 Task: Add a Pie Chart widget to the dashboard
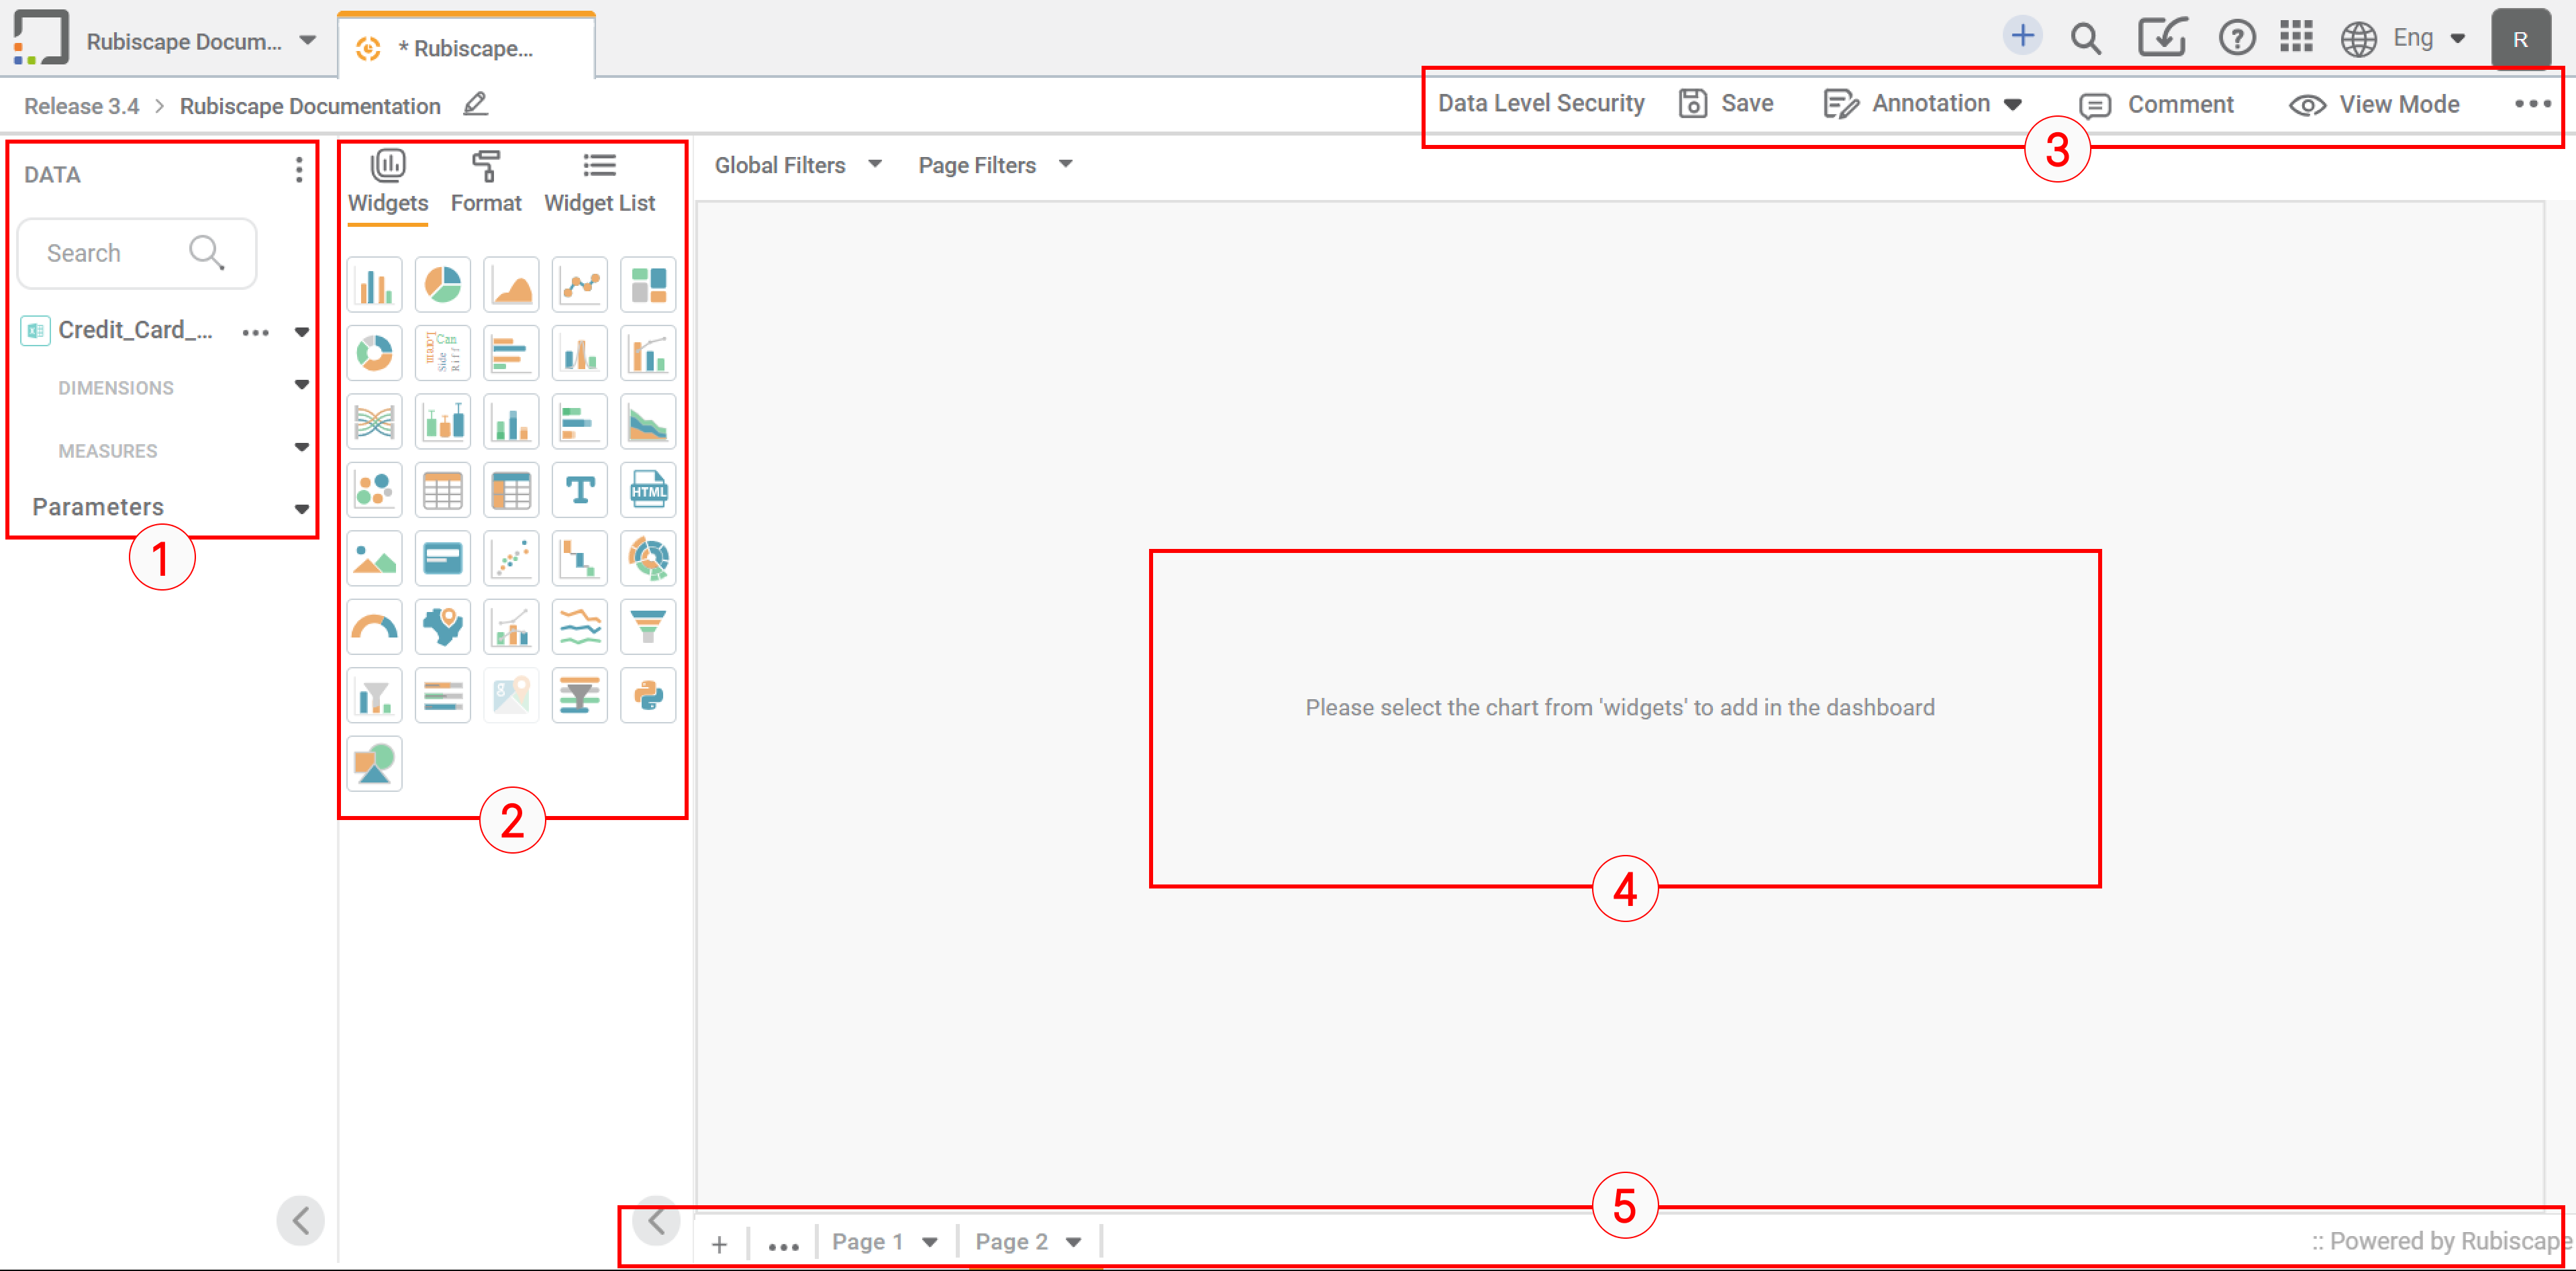coord(443,284)
